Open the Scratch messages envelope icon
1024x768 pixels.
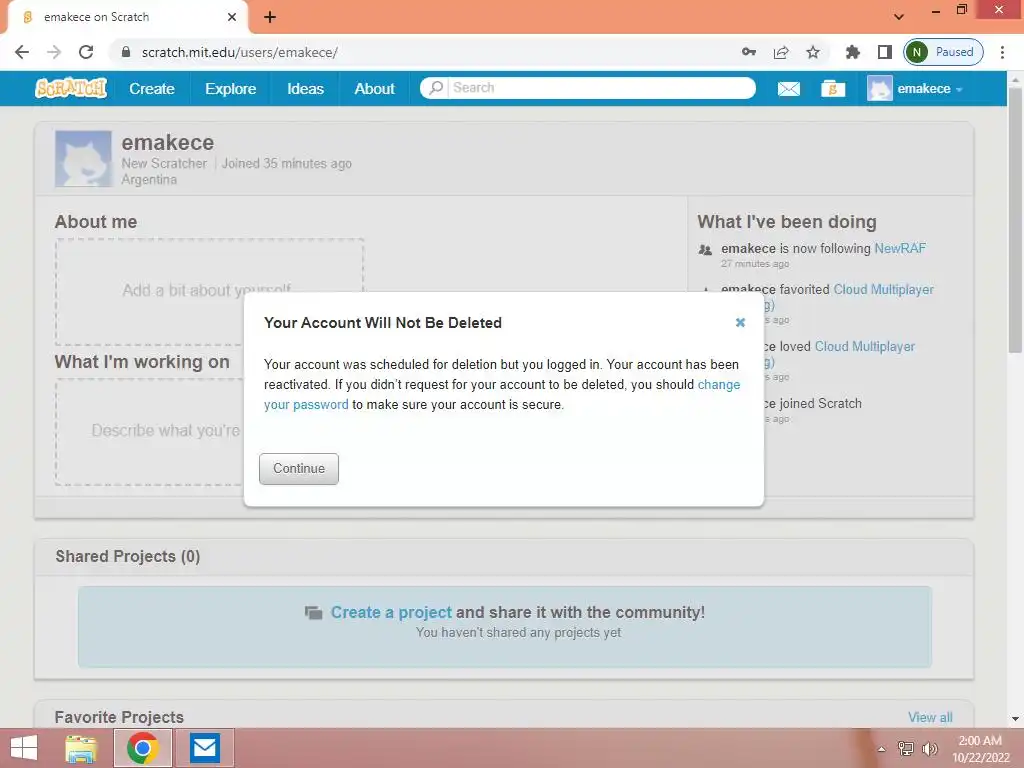[x=788, y=89]
